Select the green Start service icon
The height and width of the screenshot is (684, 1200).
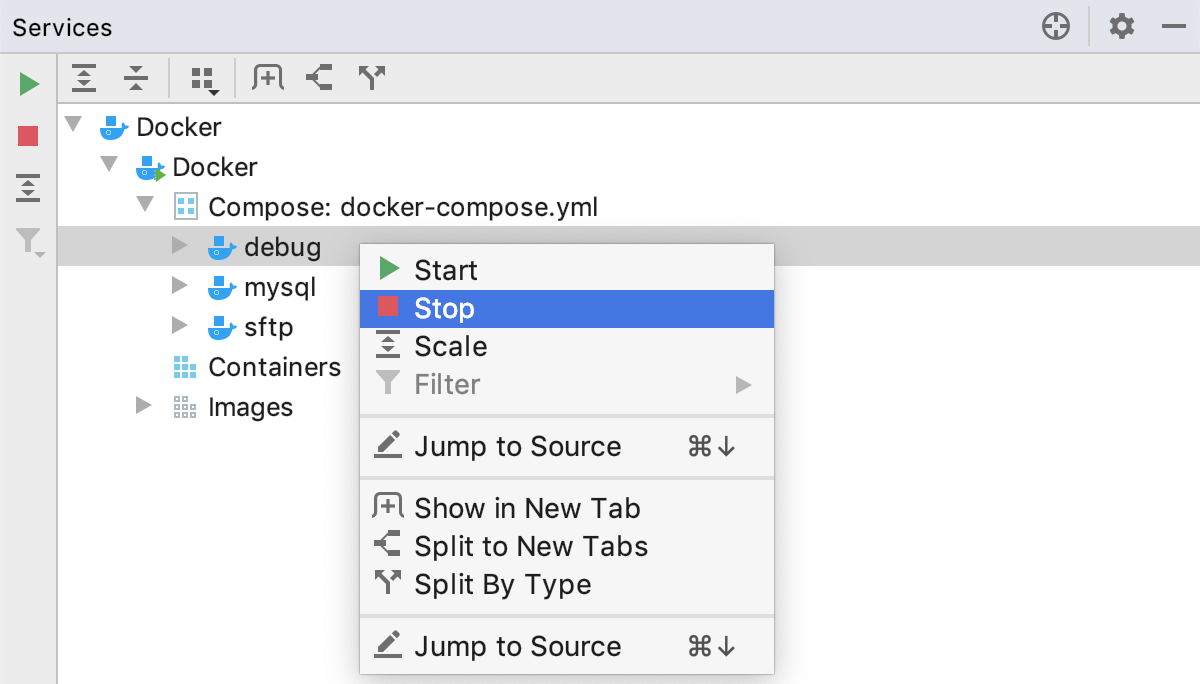[x=27, y=84]
